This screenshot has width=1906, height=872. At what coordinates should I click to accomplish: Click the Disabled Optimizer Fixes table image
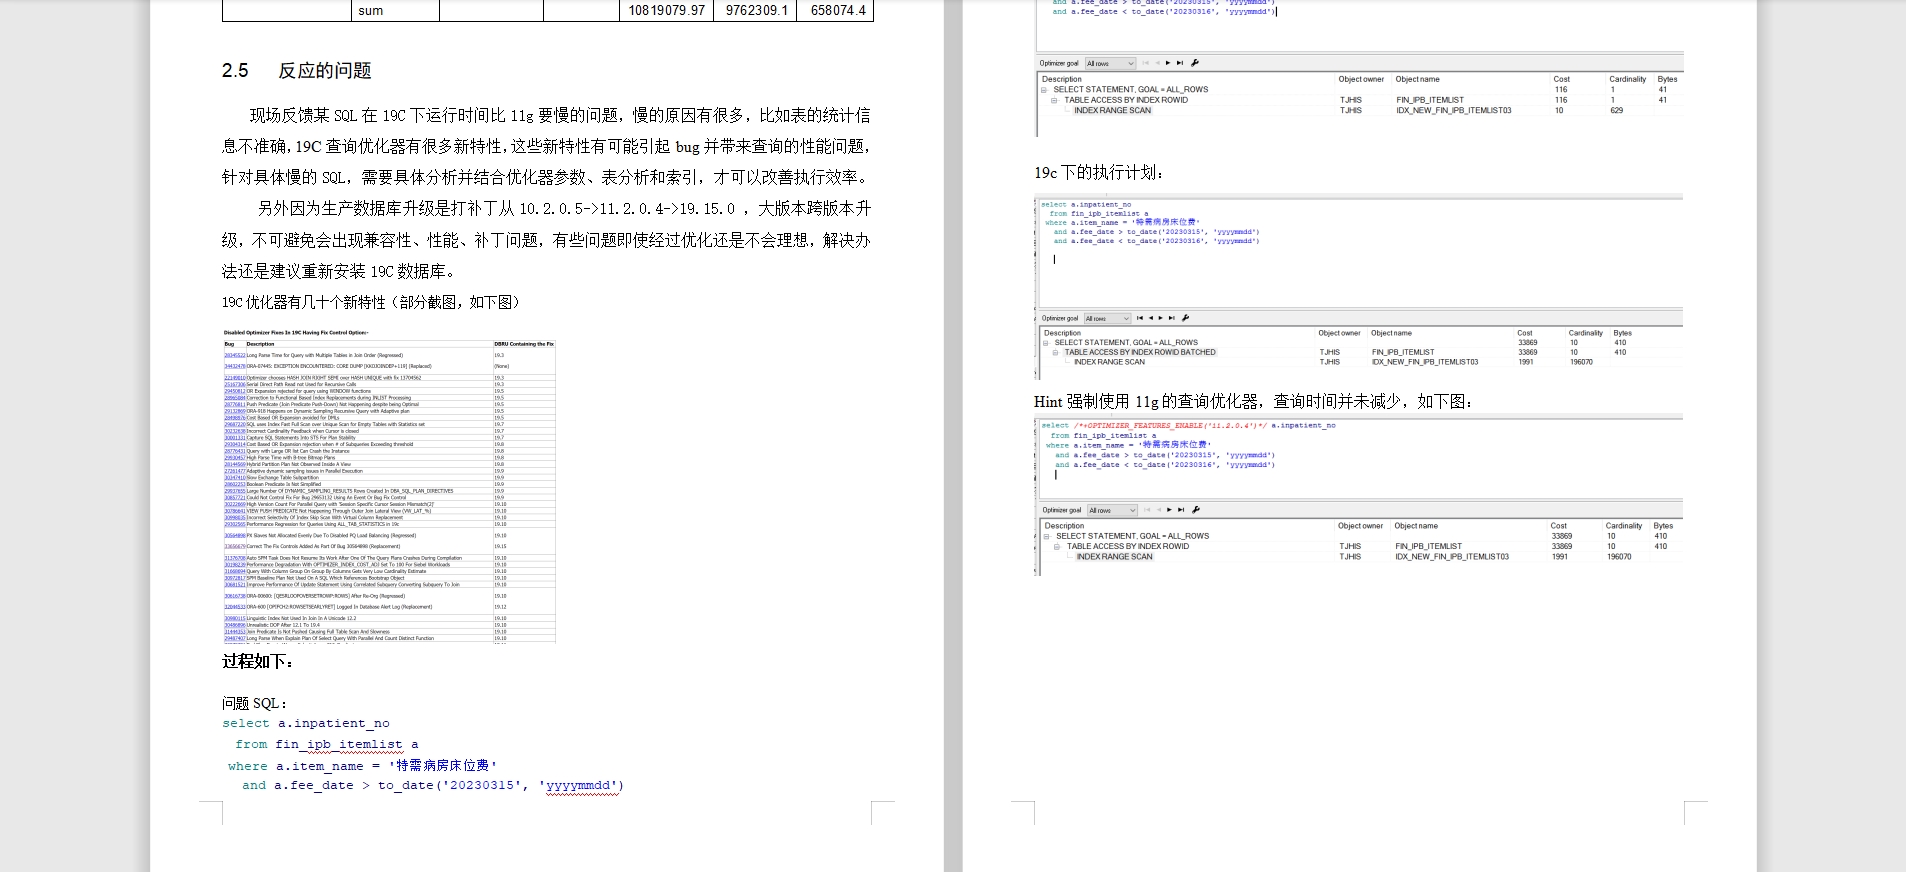coord(389,485)
